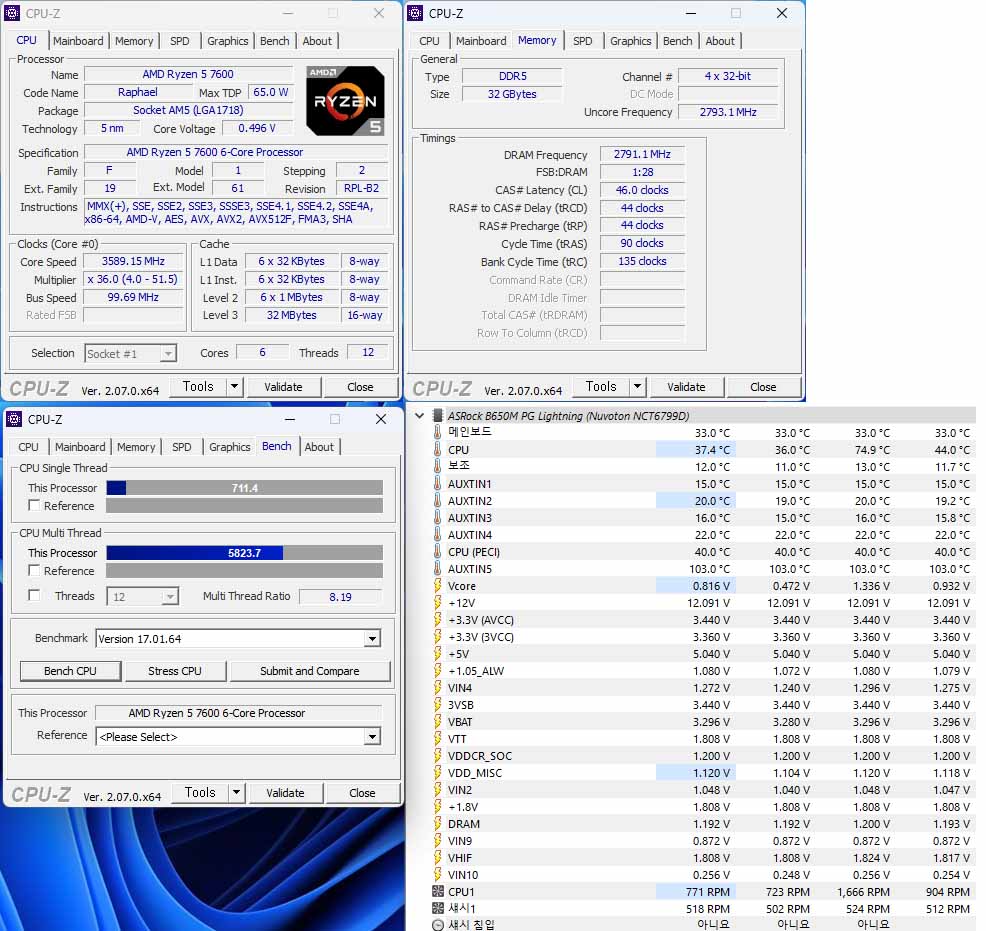This screenshot has width=986, height=931.
Task: Click the fan icon of the CPU1 row
Action: point(438,891)
